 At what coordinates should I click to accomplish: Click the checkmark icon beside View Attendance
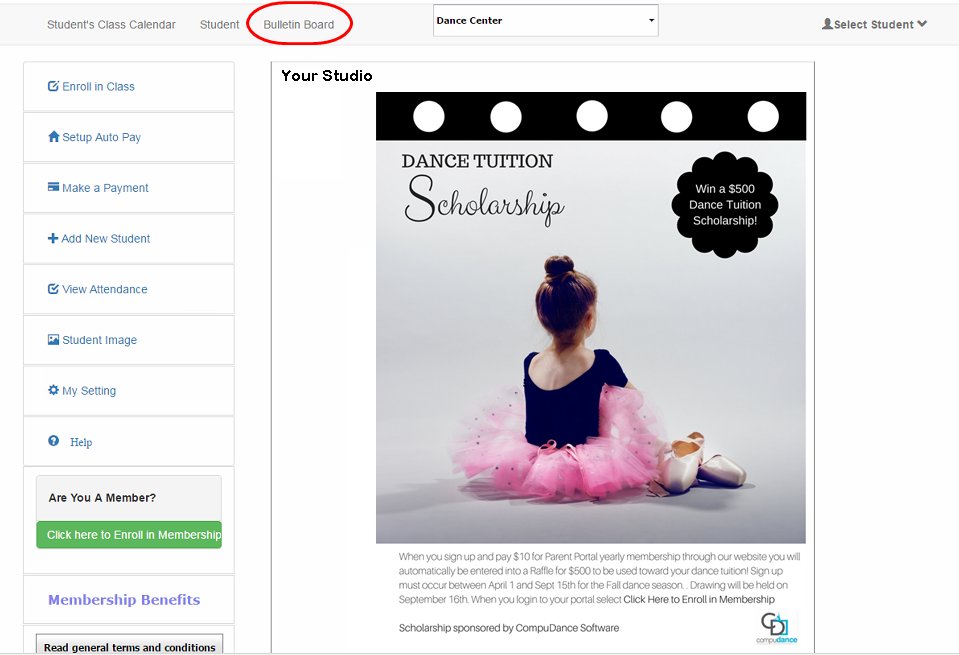[x=53, y=289]
